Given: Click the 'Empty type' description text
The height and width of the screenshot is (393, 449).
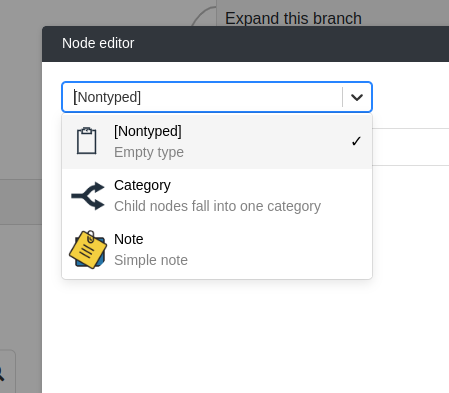Looking at the screenshot, I should [x=149, y=152].
